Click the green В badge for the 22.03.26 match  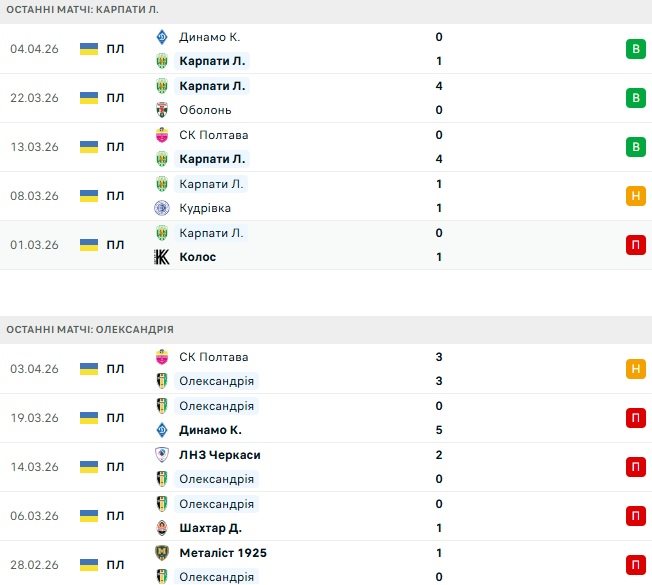tap(634, 98)
